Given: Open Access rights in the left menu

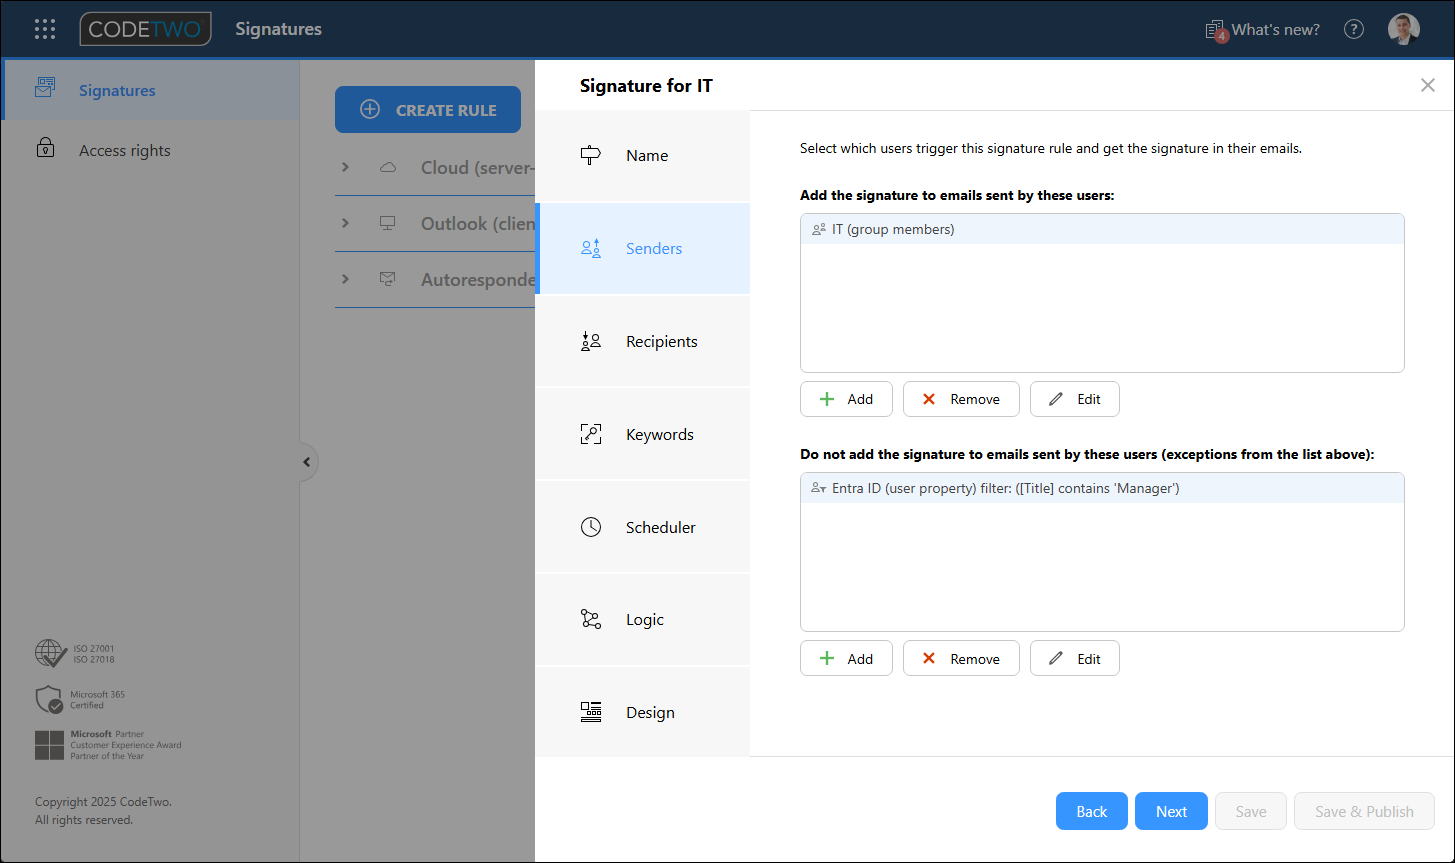Looking at the screenshot, I should (x=150, y=150).
